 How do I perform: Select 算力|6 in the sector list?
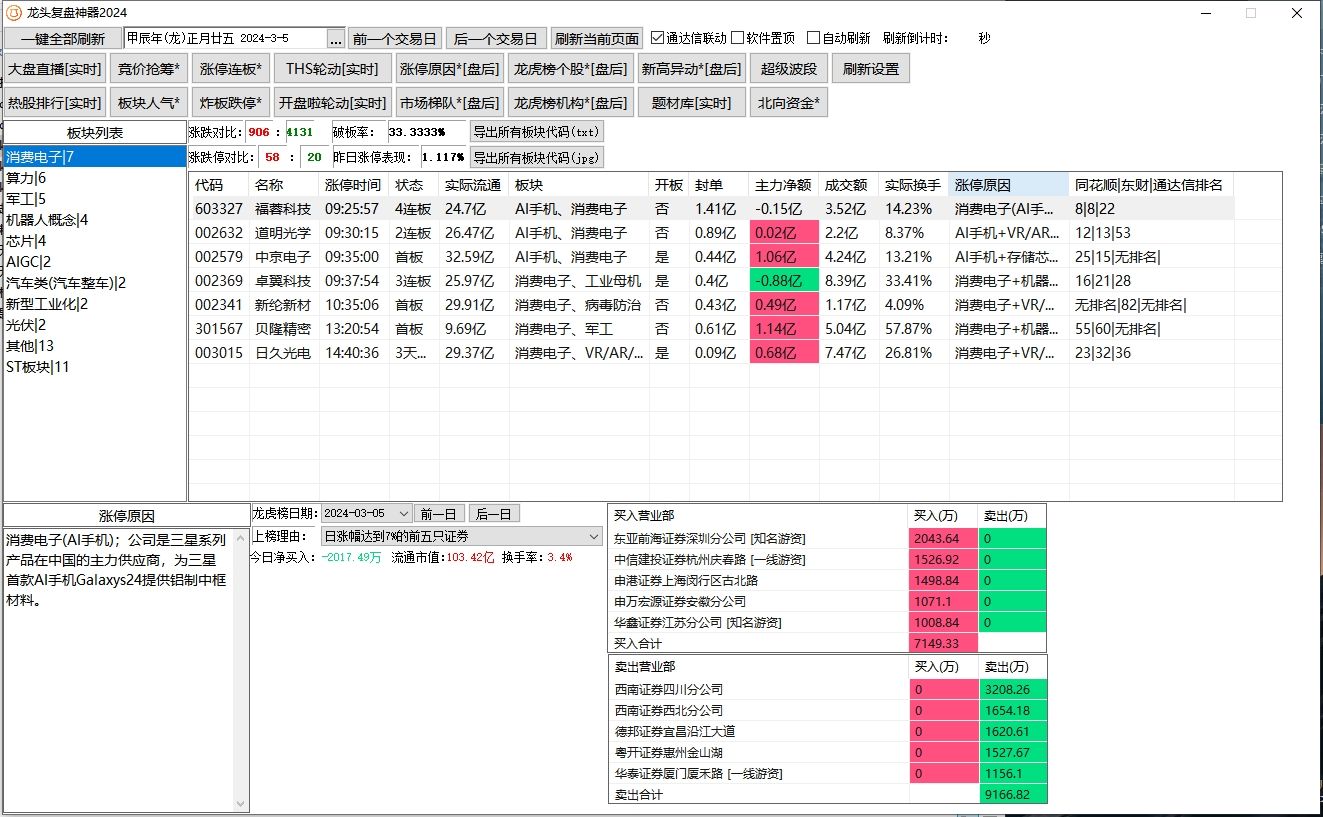[26, 178]
